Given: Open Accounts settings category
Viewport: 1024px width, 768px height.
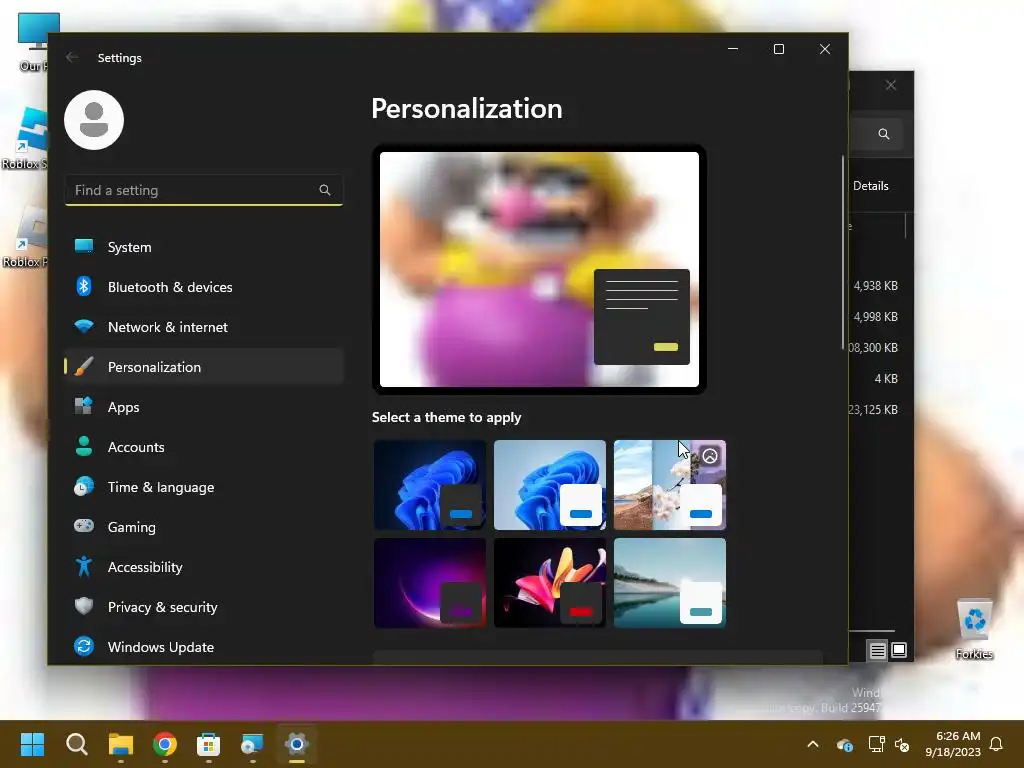Looking at the screenshot, I should (x=204, y=447).
